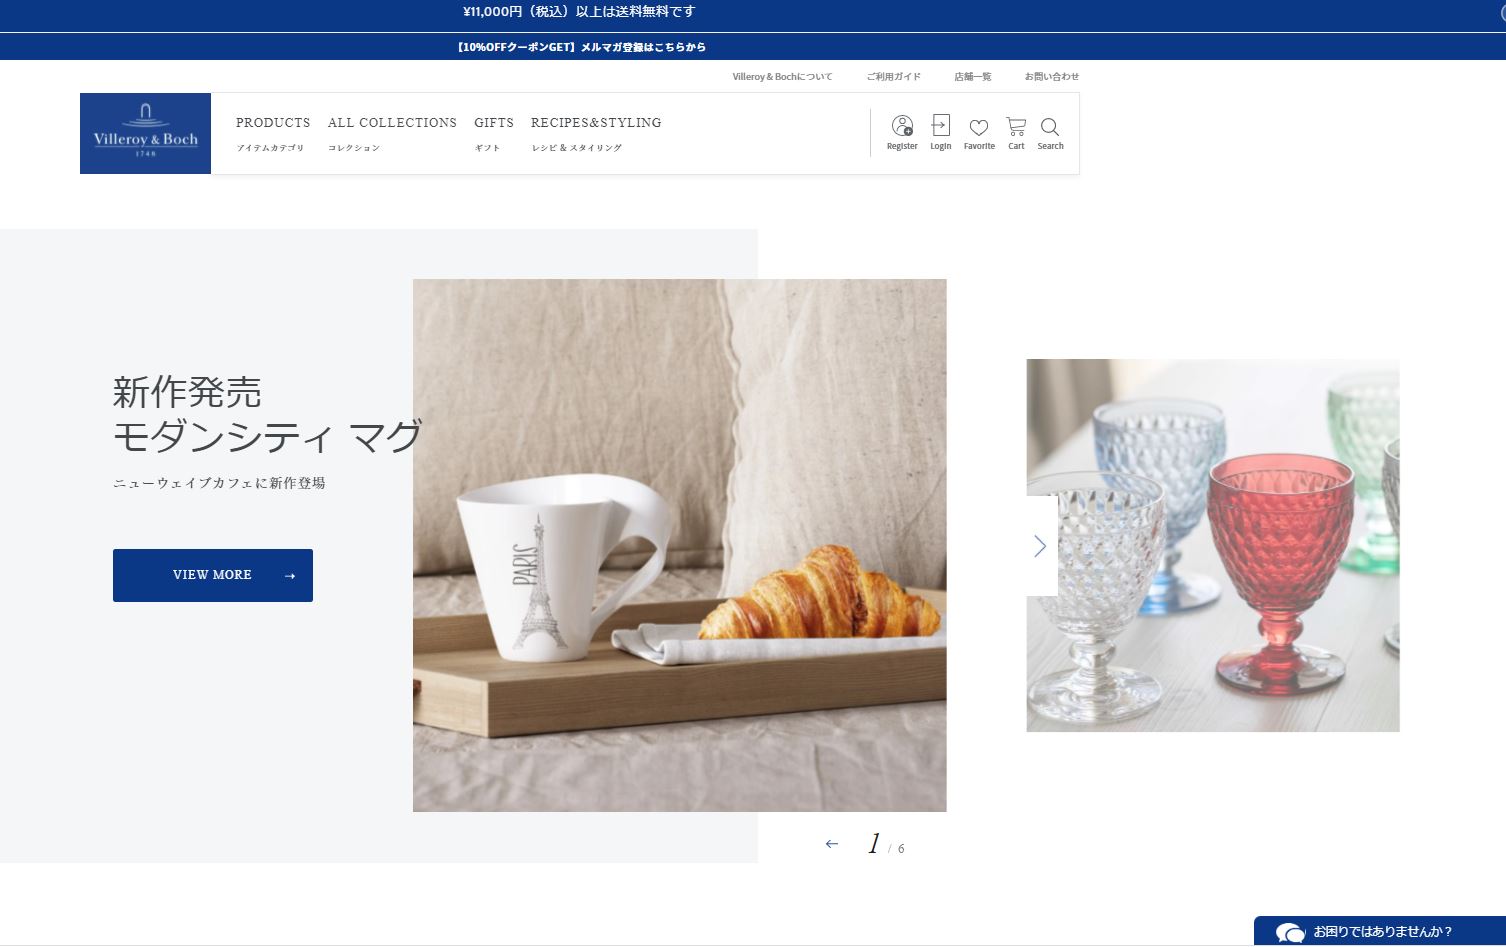Visit the 店舗一覧 store list link
Viewport: 1506px width, 947px height.
click(972, 77)
